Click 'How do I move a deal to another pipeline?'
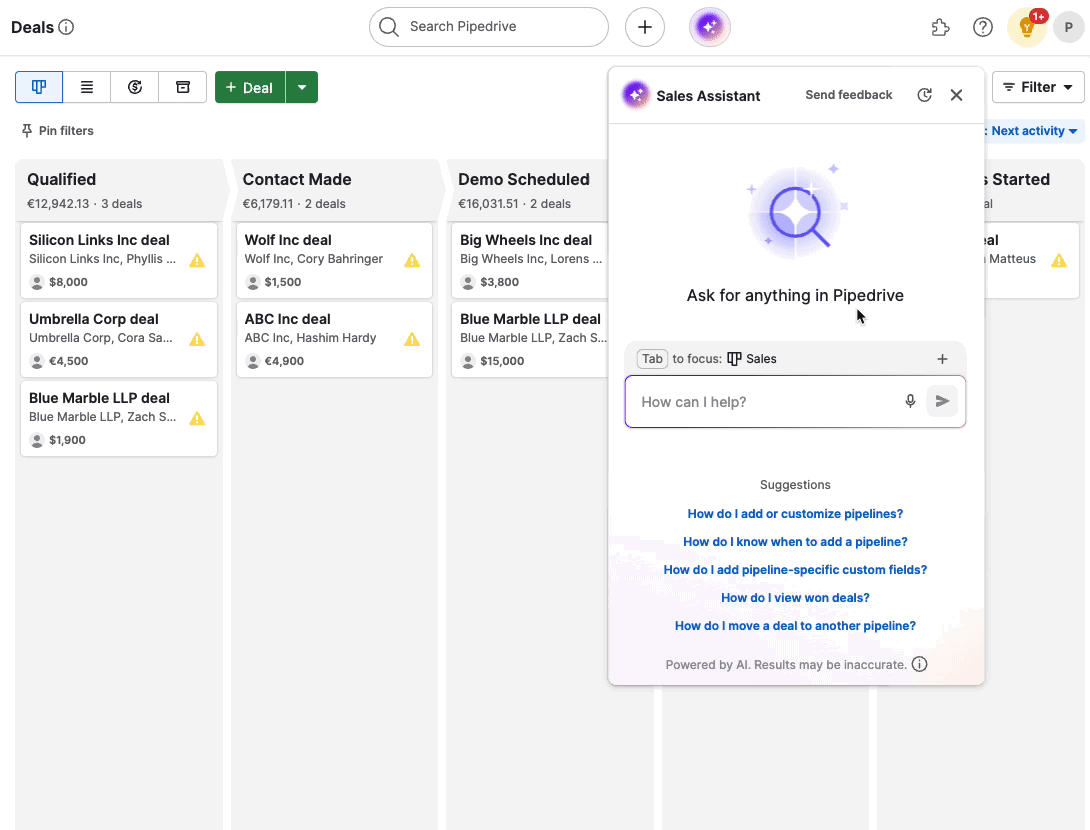This screenshot has height=830, width=1090. click(x=795, y=626)
